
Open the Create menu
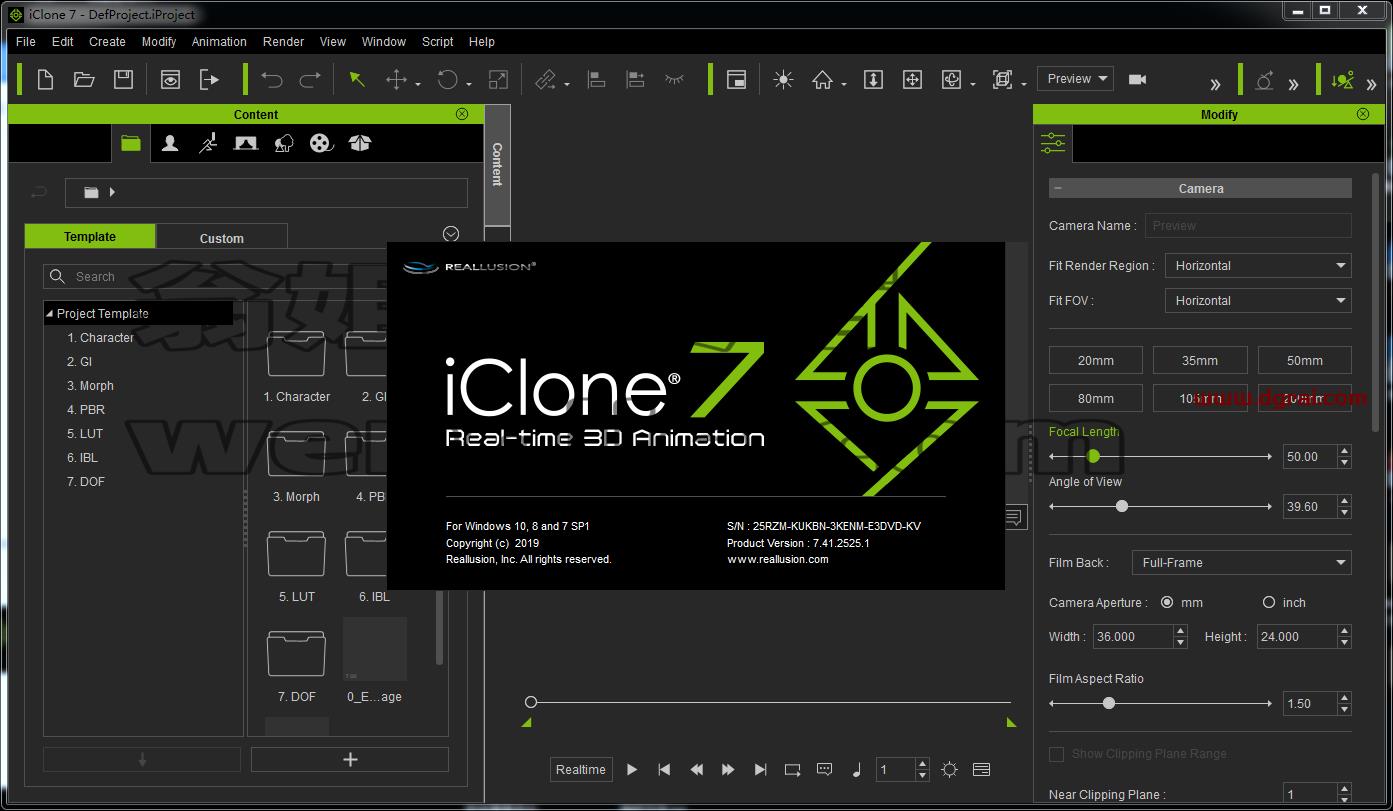coord(107,42)
